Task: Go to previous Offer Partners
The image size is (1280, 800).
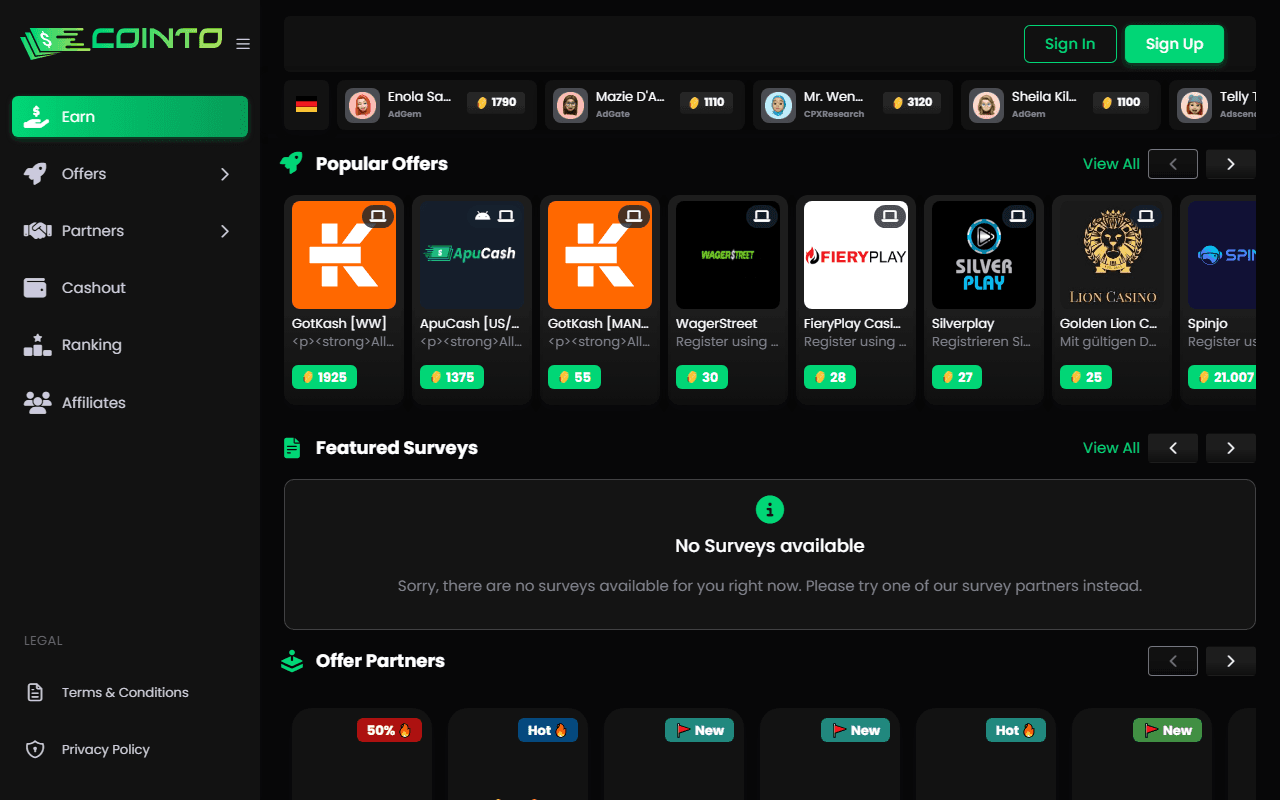Action: [x=1173, y=661]
